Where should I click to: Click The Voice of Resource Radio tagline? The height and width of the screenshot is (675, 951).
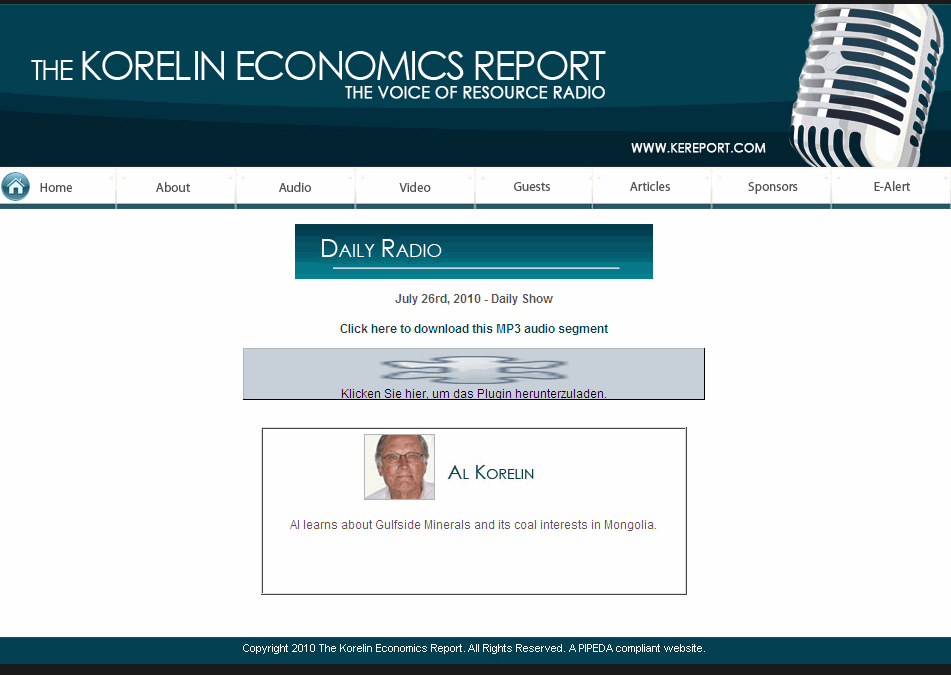coord(475,92)
